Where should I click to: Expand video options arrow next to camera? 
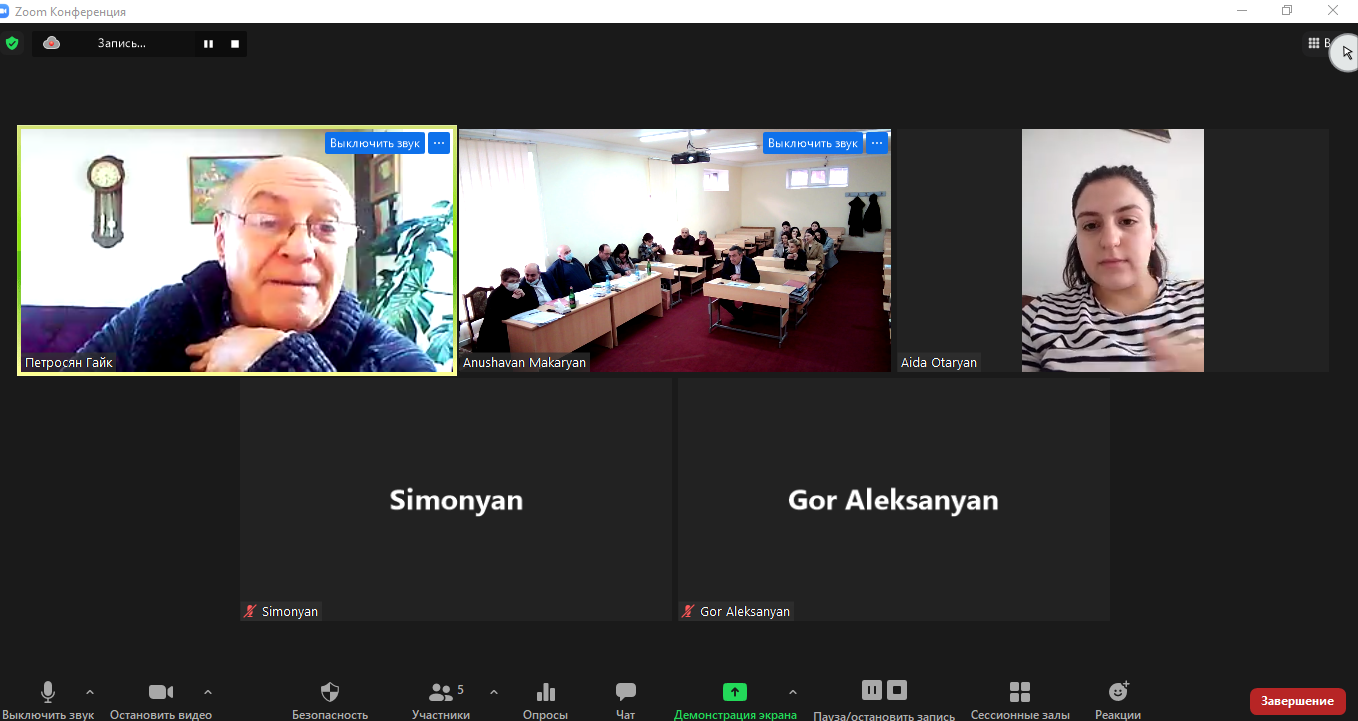[x=208, y=691]
